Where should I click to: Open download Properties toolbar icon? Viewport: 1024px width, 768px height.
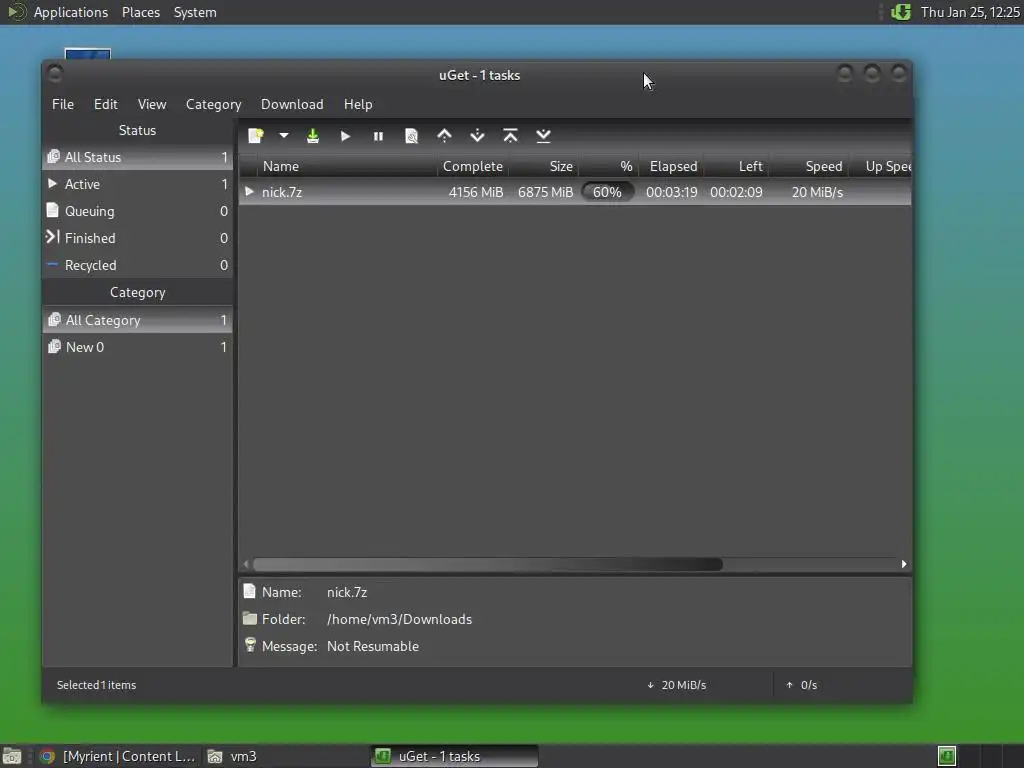coord(411,136)
